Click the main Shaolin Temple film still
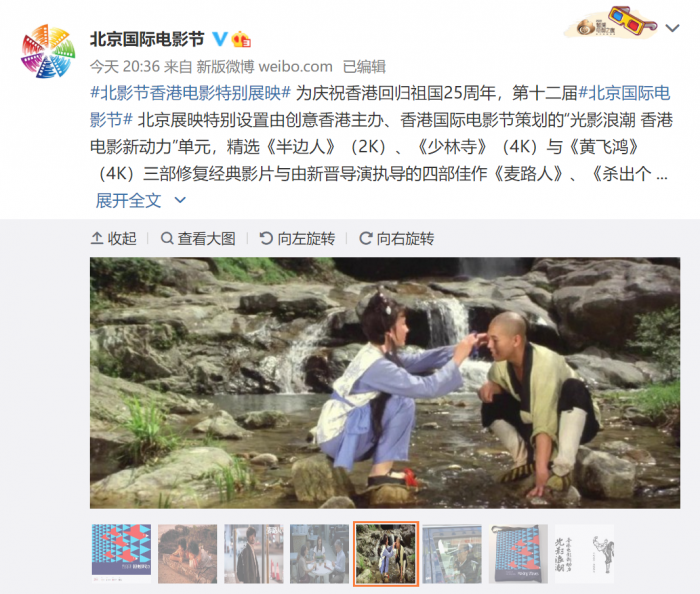This screenshot has width=700, height=594. pyautogui.click(x=385, y=383)
